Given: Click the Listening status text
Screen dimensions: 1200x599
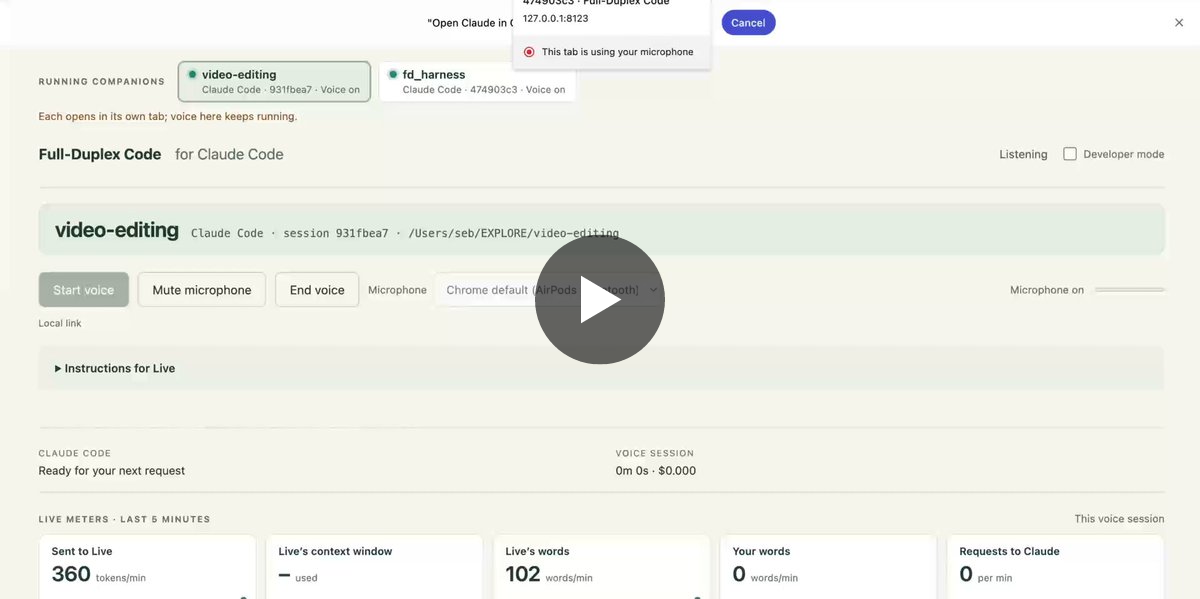Looking at the screenshot, I should (x=1023, y=154).
